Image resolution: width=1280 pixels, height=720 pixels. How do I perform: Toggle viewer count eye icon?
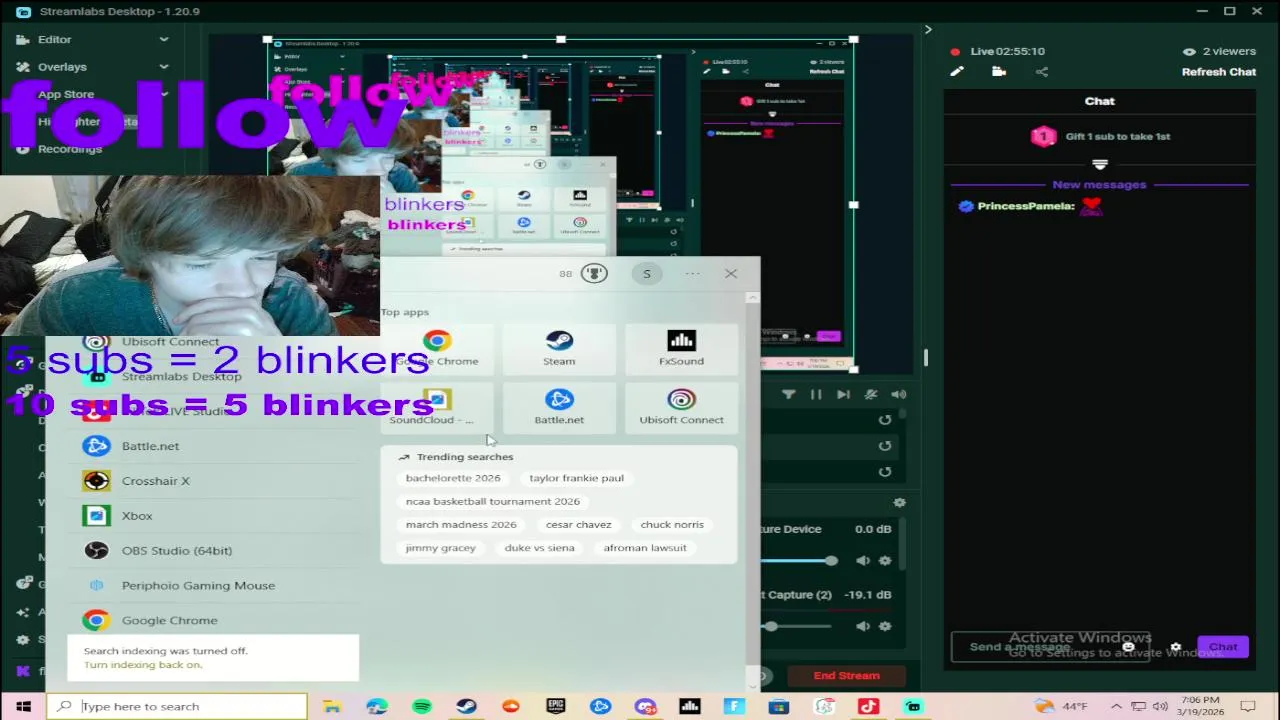[1189, 51]
